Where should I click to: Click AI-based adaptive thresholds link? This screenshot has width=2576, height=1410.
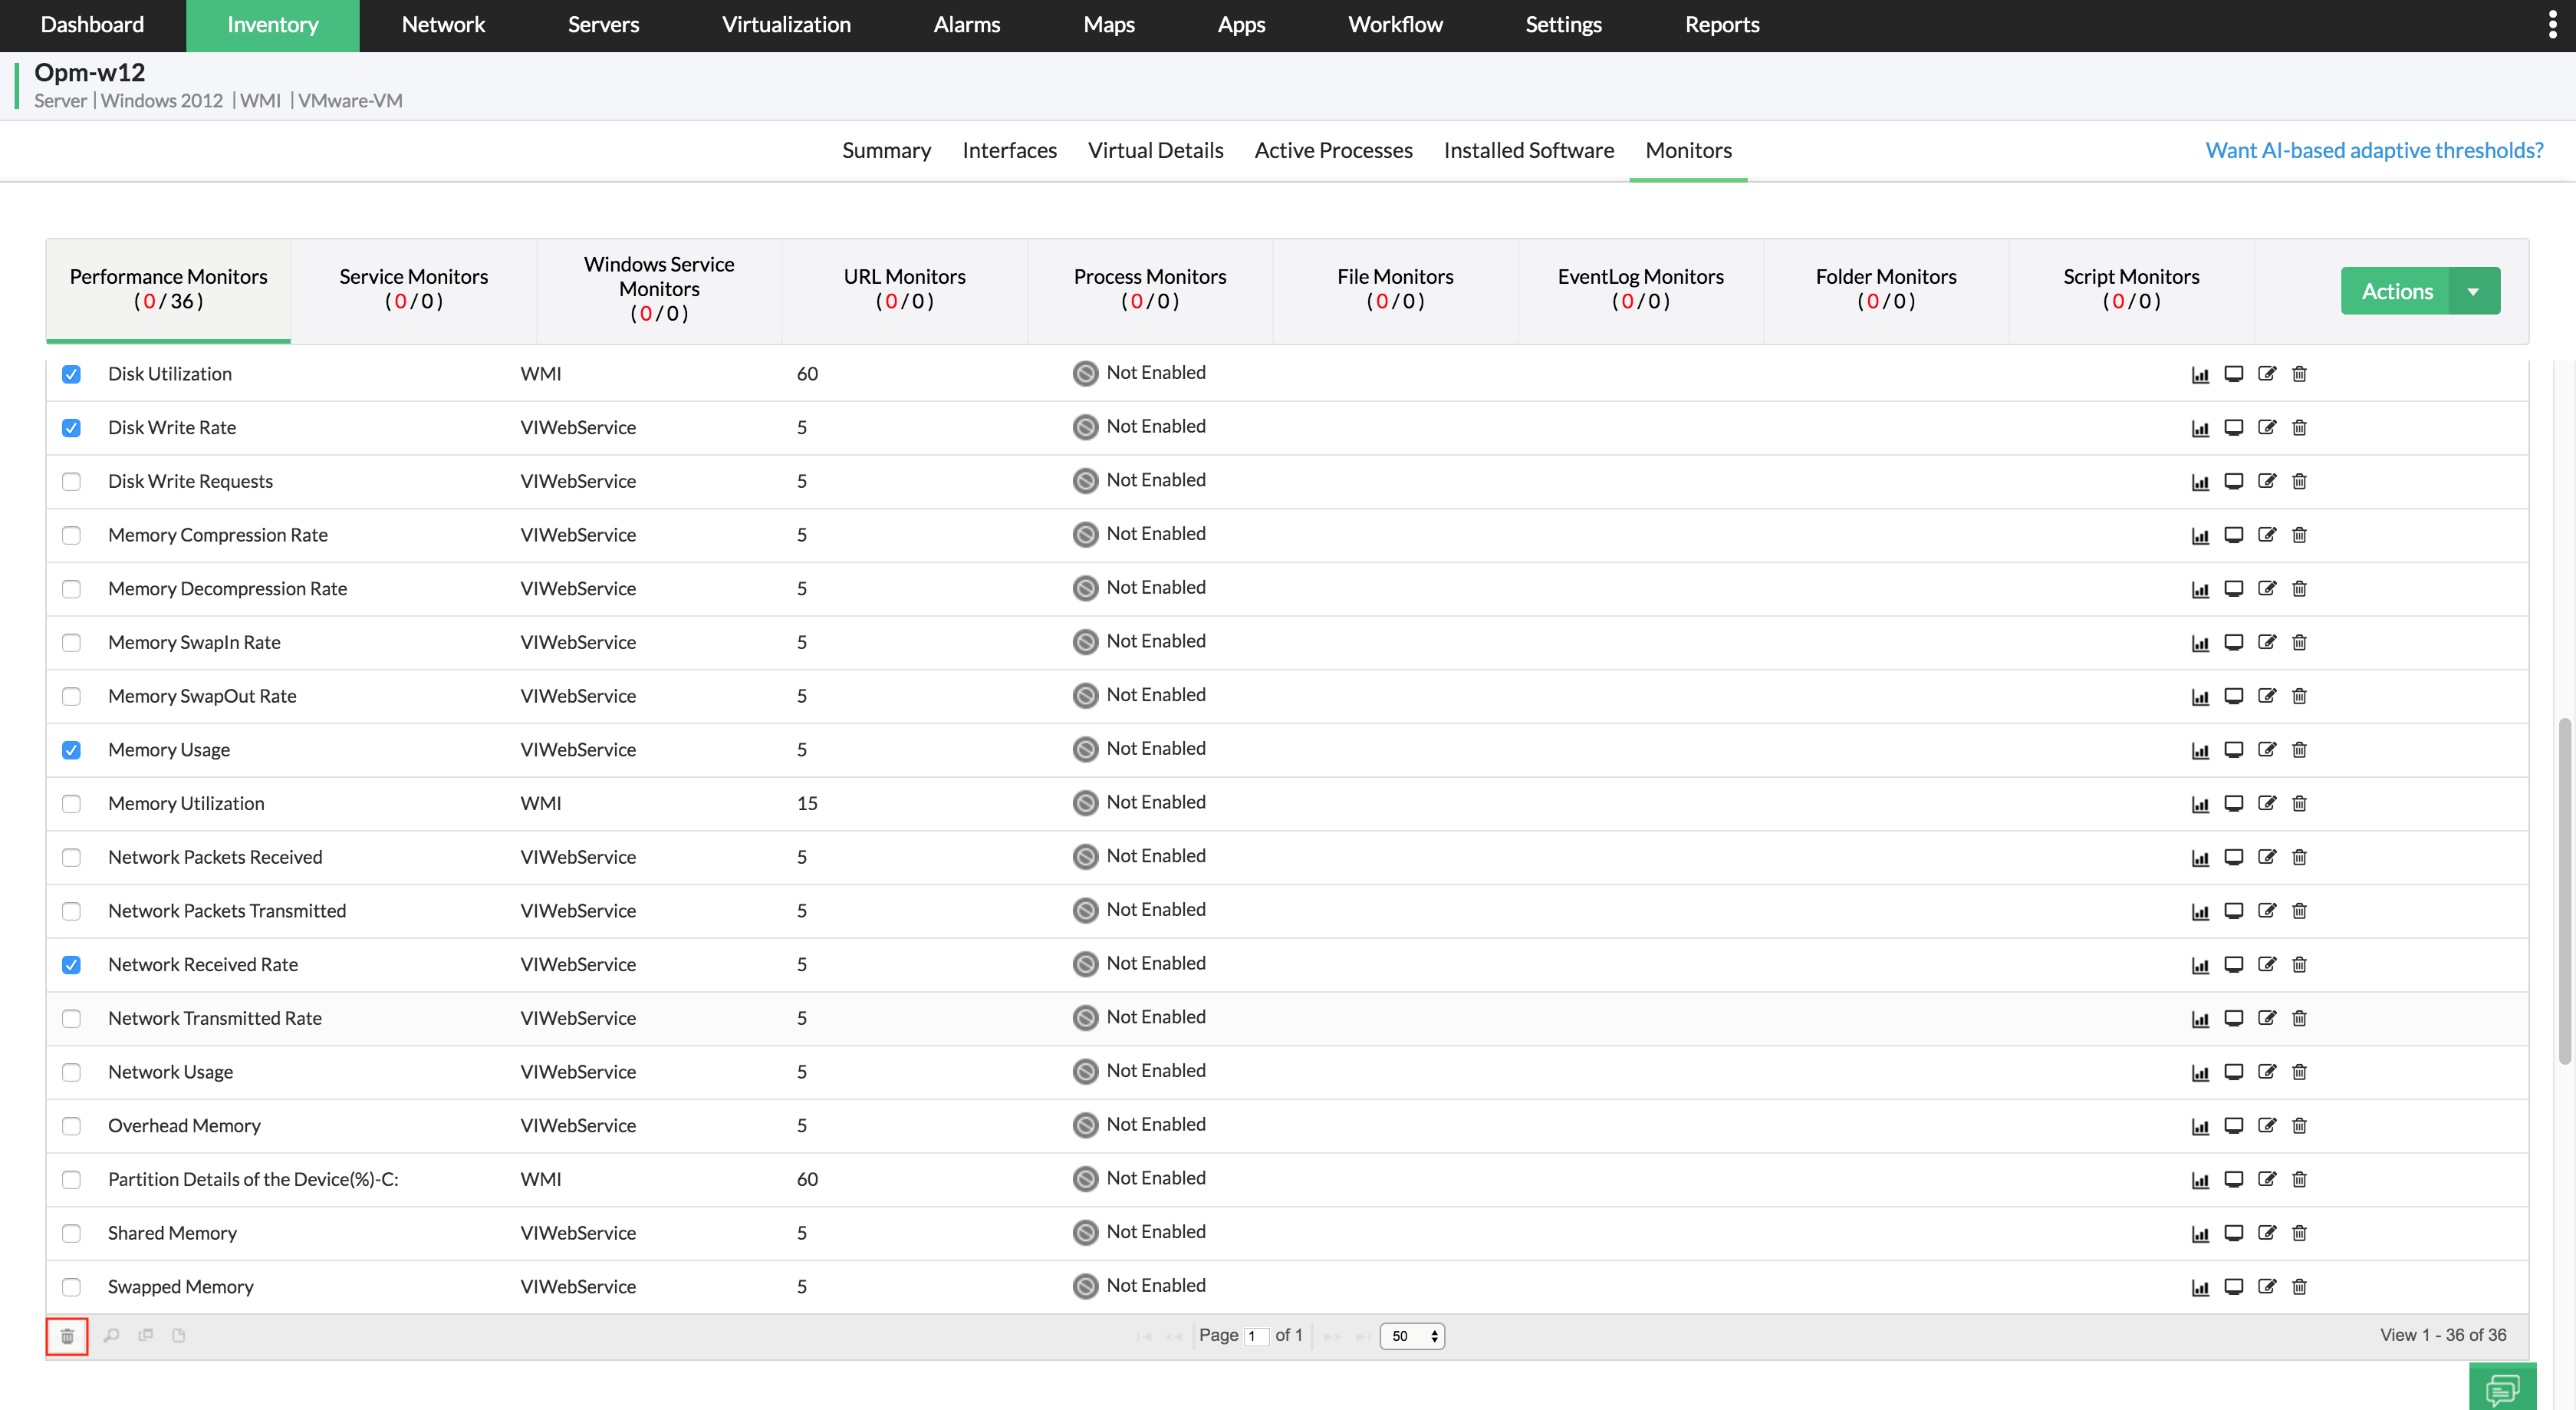tap(2374, 150)
